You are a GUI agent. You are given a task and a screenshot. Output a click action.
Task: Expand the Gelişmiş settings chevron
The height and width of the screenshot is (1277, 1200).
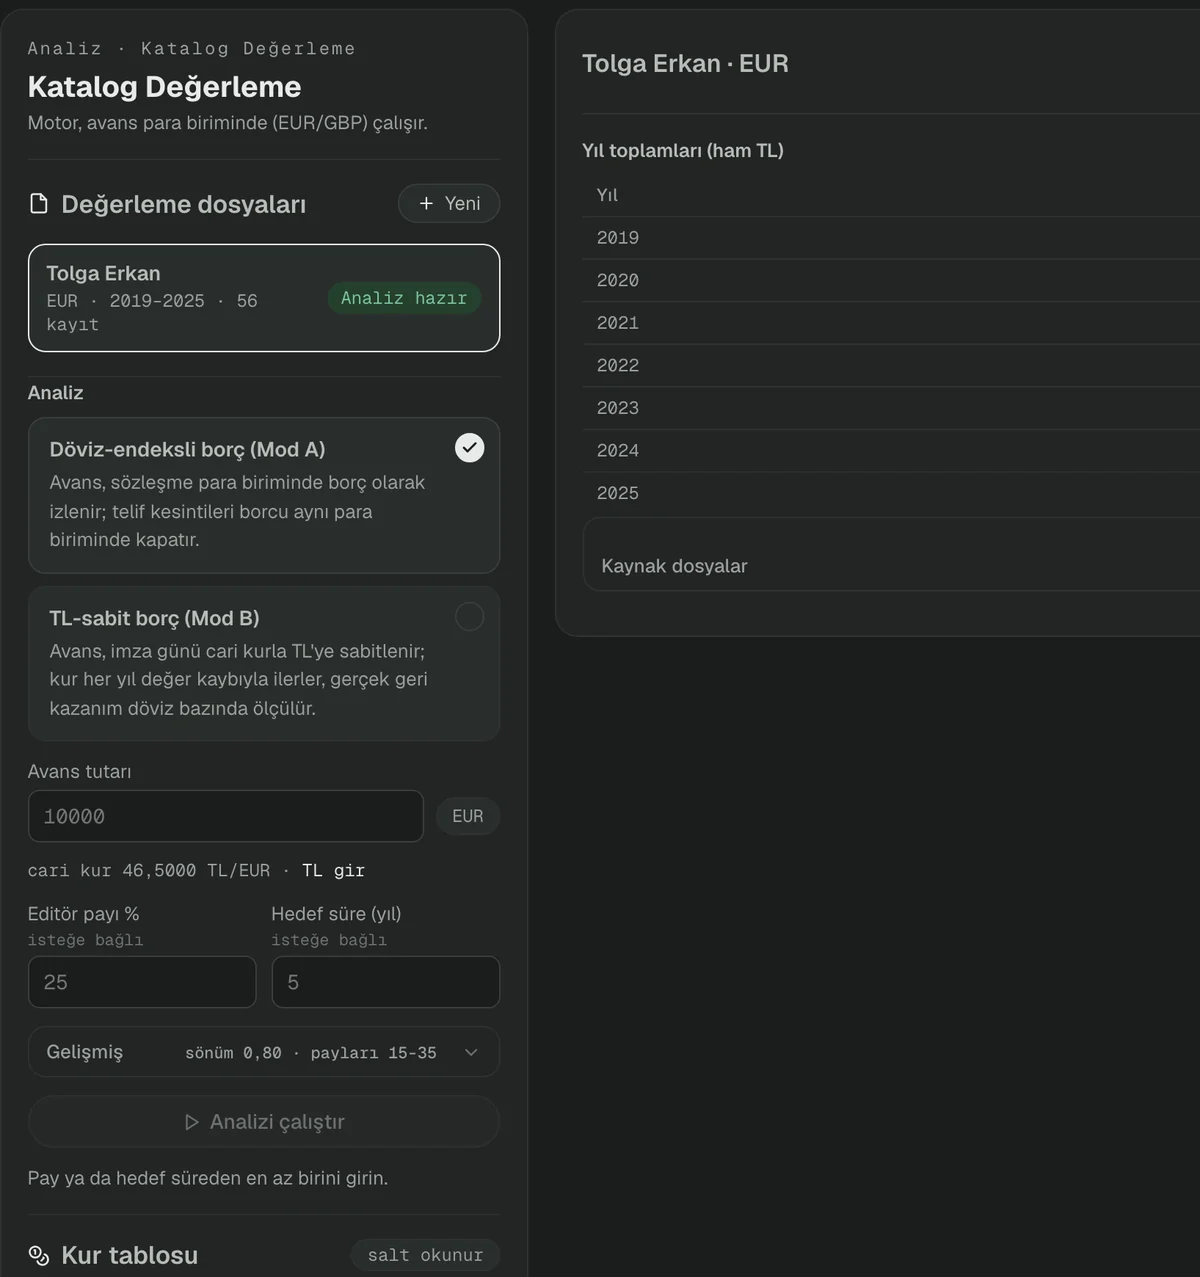click(x=471, y=1052)
